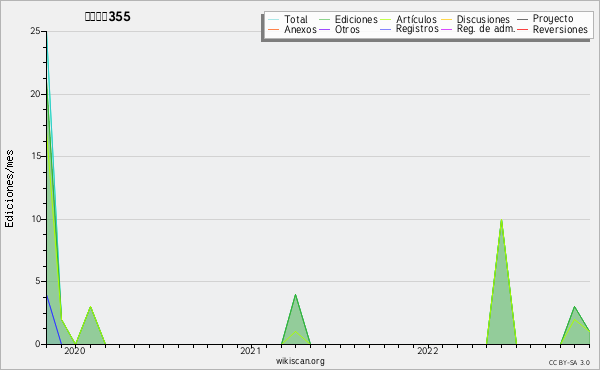Click the Registros legend color line
This screenshot has height=370, width=600.
[385, 29]
